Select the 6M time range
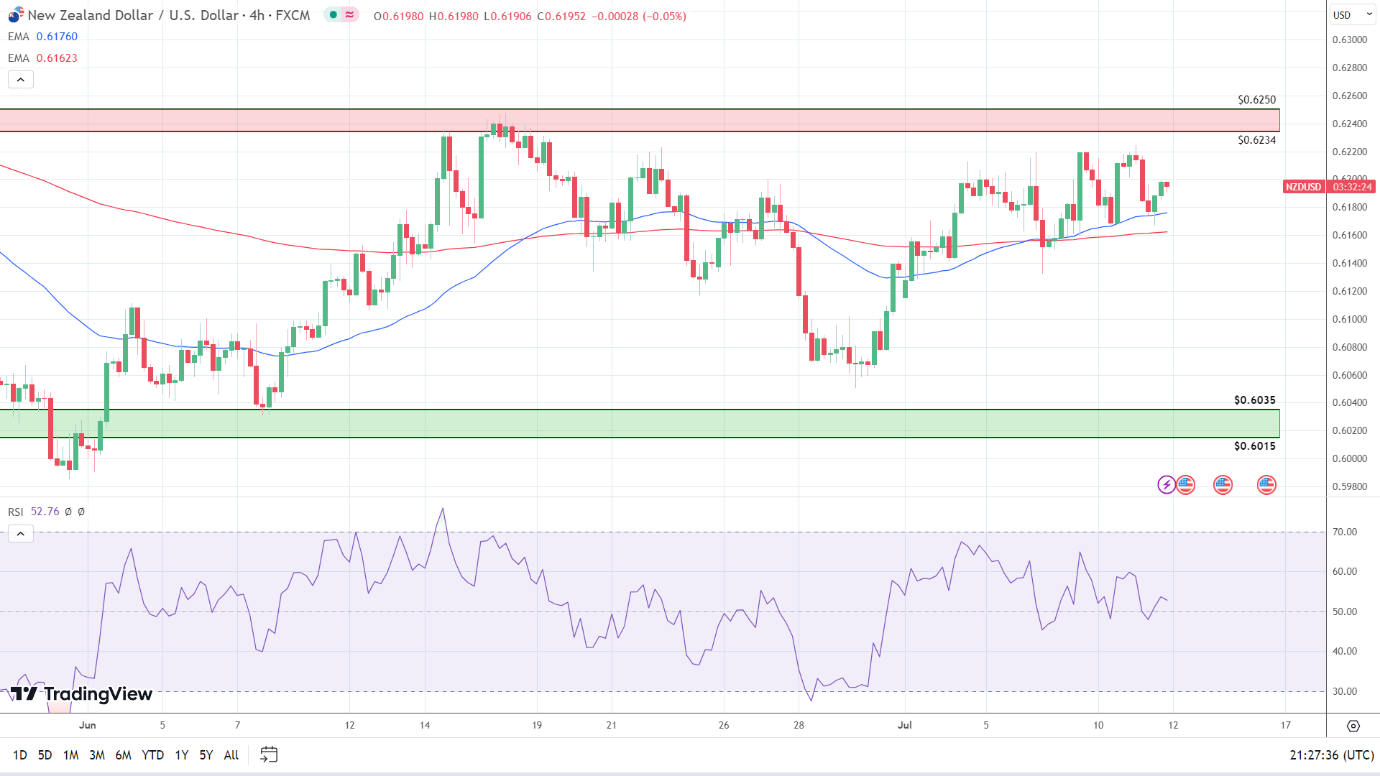 tap(123, 755)
